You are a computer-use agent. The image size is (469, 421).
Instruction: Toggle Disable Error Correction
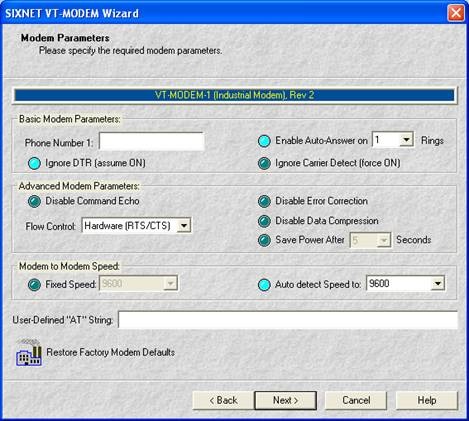[264, 201]
